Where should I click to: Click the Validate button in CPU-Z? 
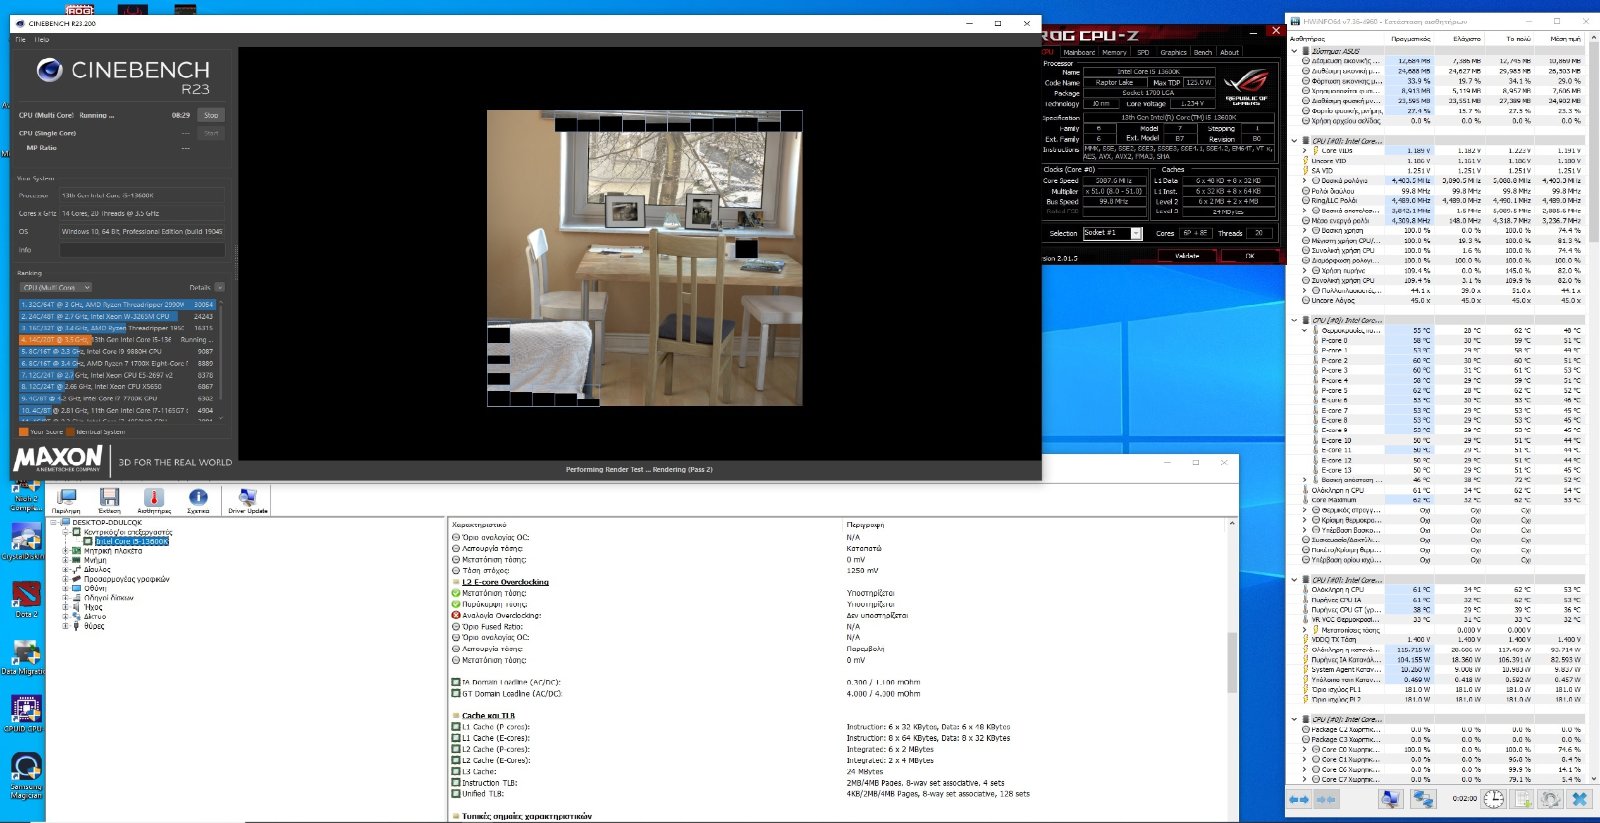click(x=1187, y=256)
